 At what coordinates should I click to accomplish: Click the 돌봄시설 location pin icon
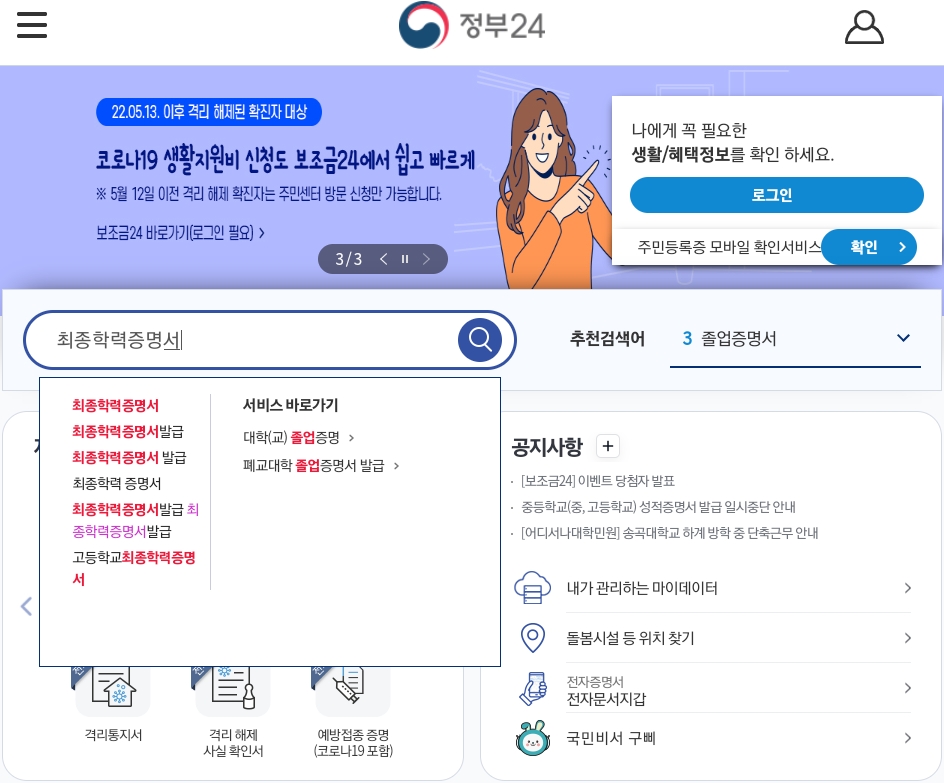pos(532,637)
